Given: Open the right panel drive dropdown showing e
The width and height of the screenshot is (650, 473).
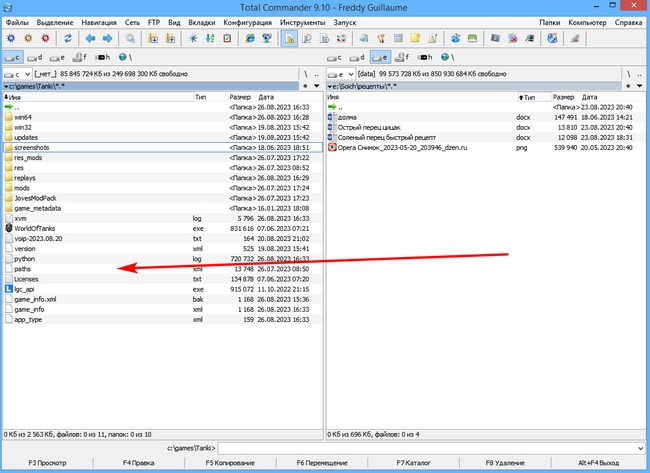Looking at the screenshot, I should [341, 74].
